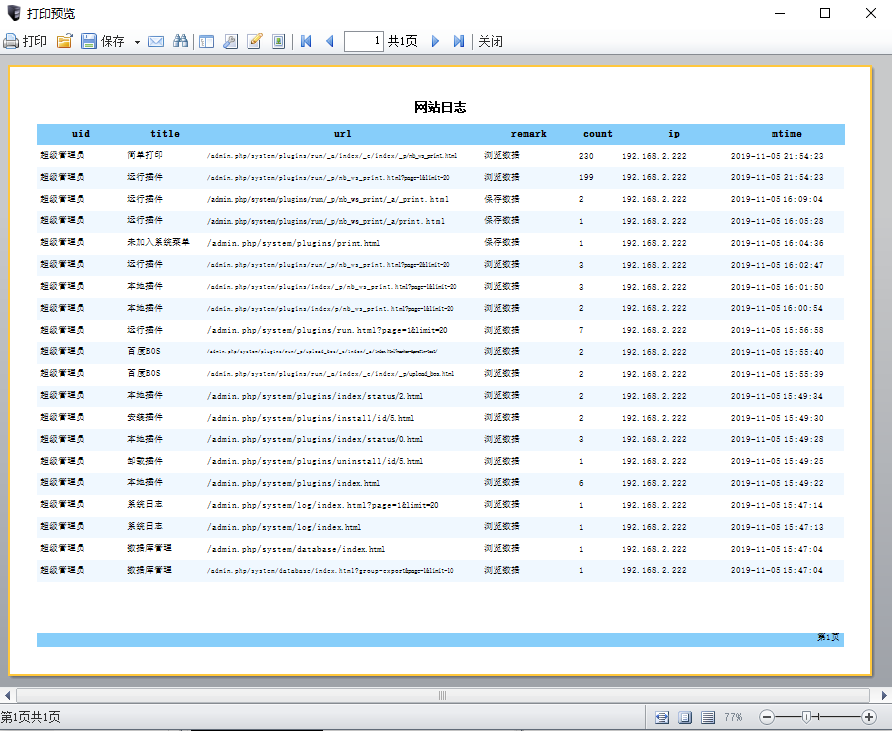Expand the 保存 save format dropdown arrow
Screen dimensions: 892x731
(x=137, y=42)
